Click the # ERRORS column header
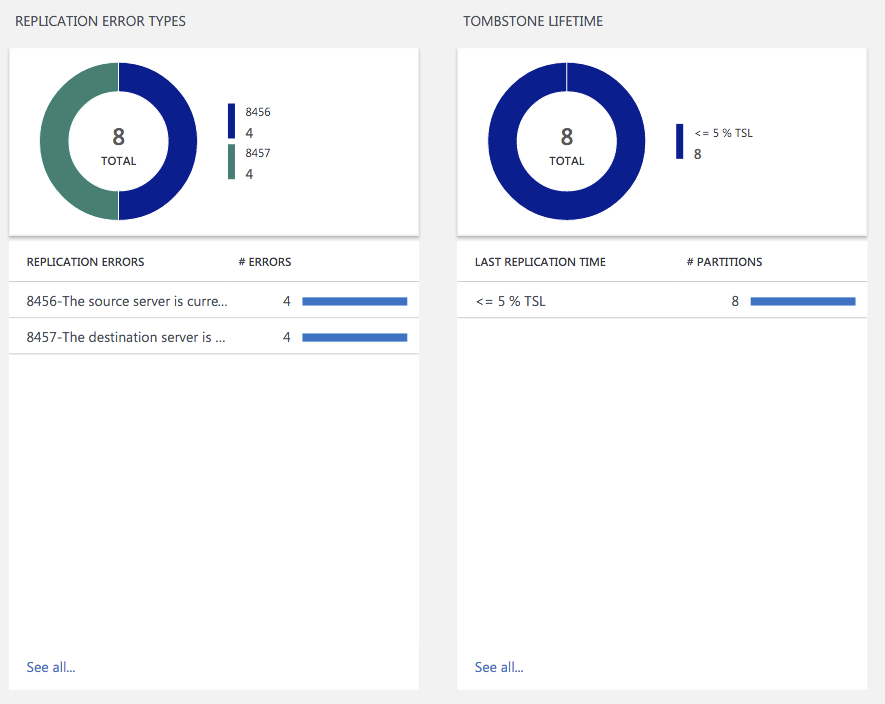 (x=264, y=262)
